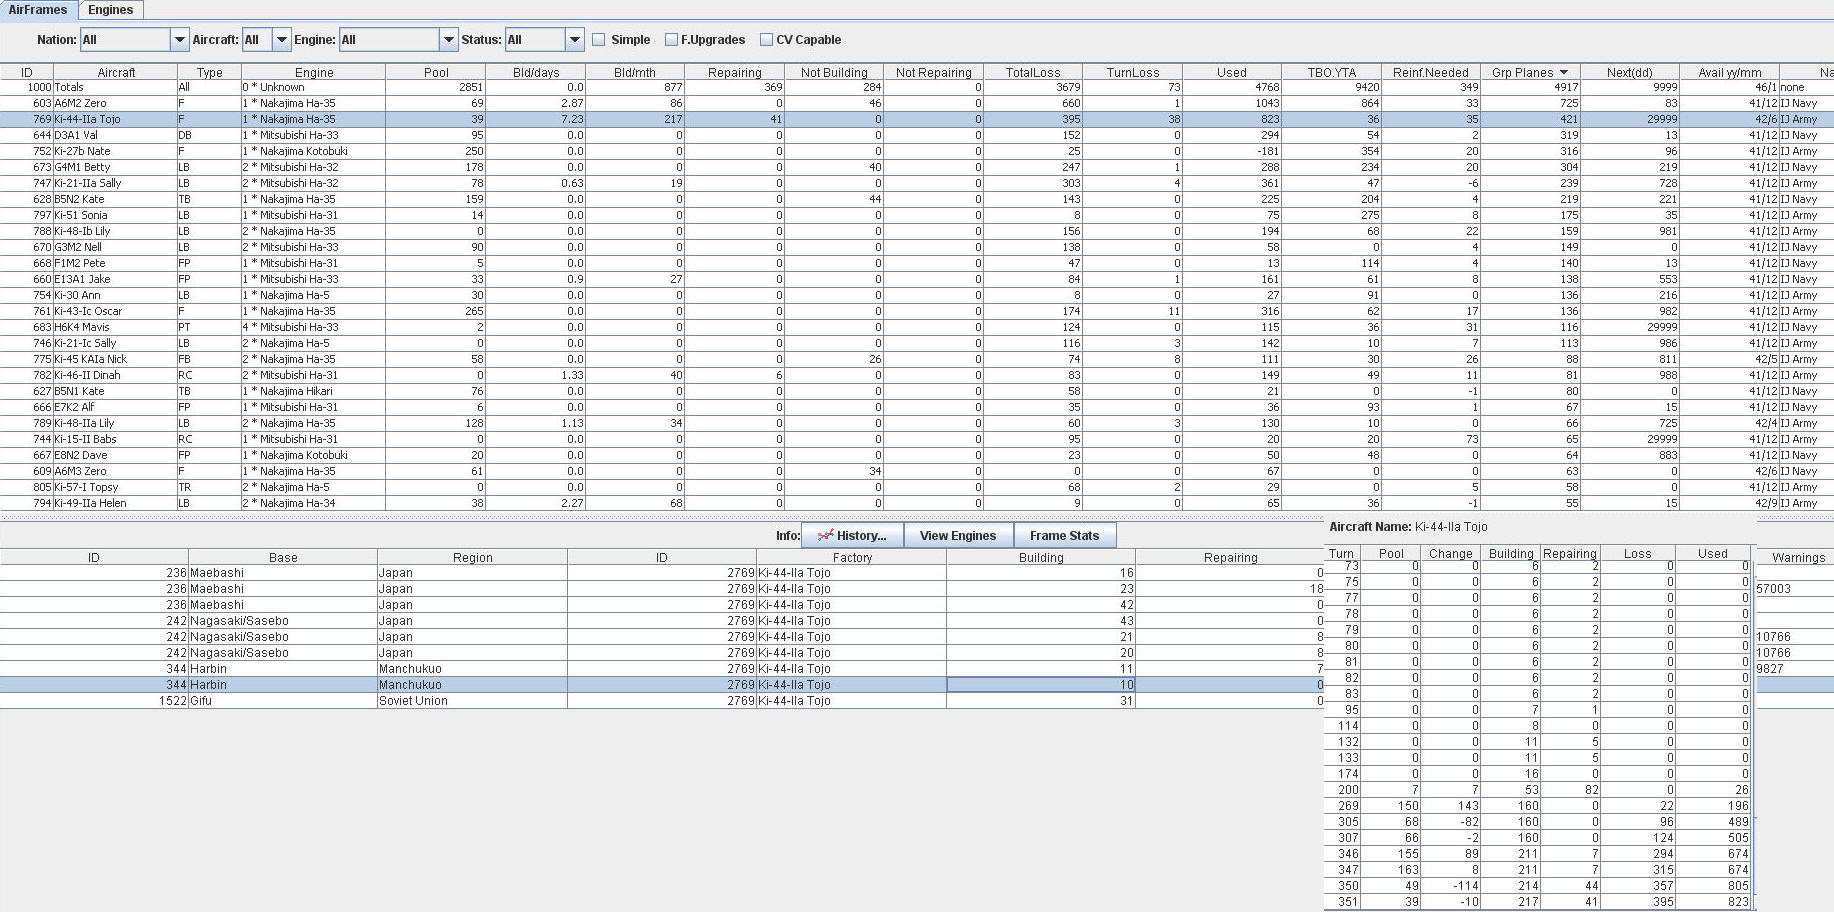Image resolution: width=1834 pixels, height=912 pixels.
Task: Select the D3A1 Val airframe
Action: pos(917,135)
